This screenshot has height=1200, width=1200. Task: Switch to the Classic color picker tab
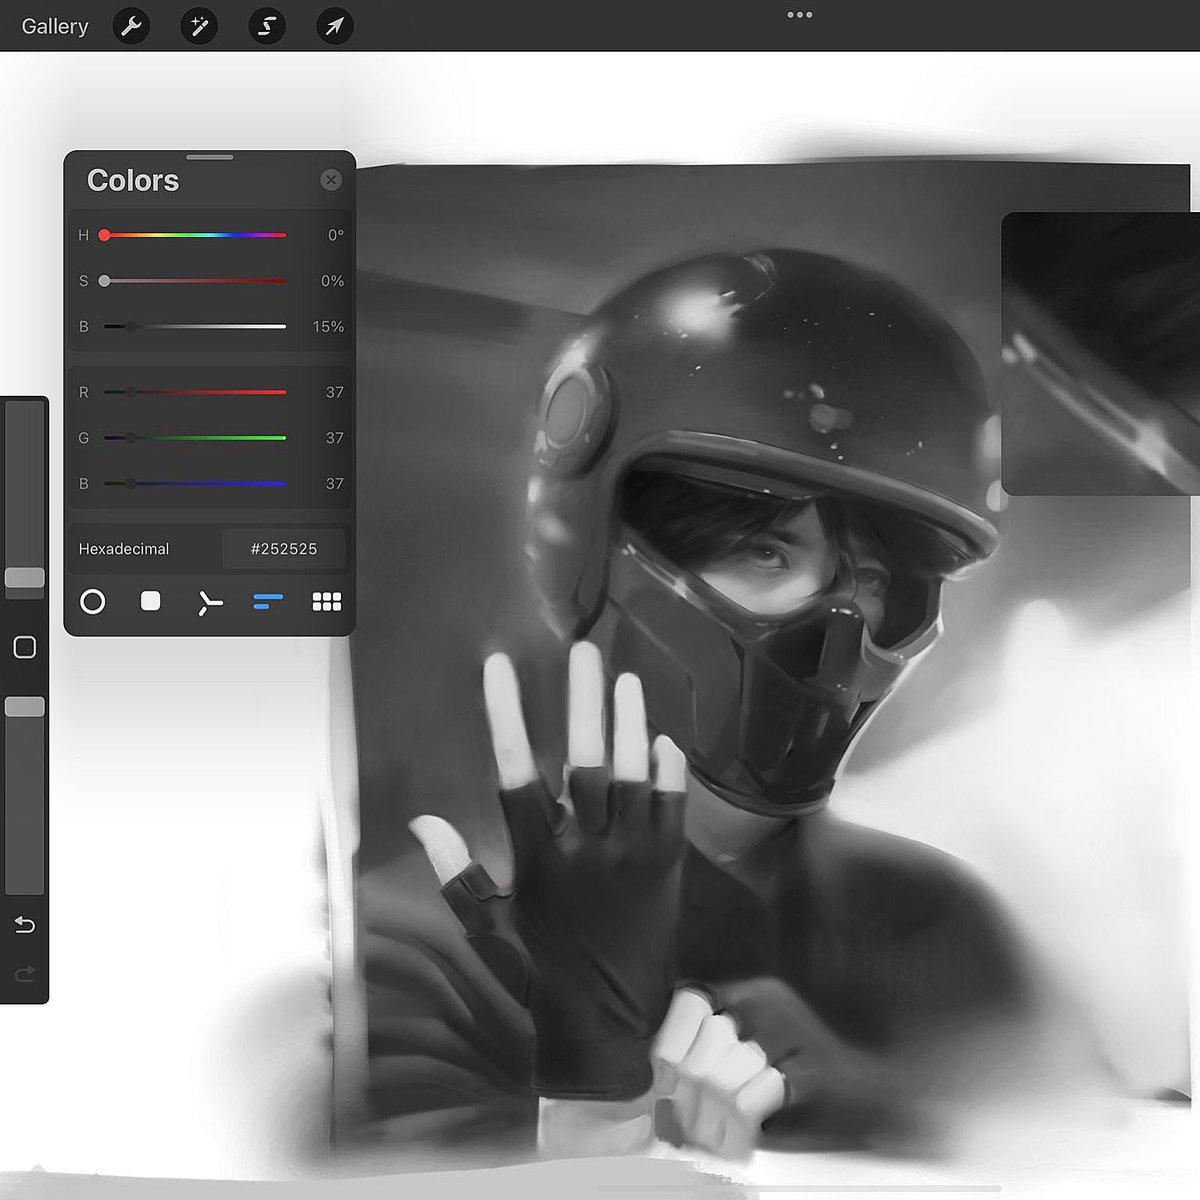tap(151, 600)
